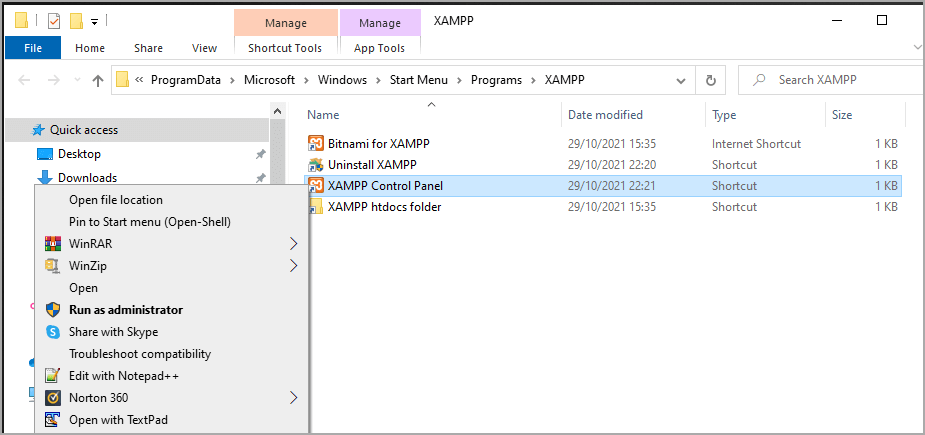Open the File tab
925x435 pixels.
(33, 48)
